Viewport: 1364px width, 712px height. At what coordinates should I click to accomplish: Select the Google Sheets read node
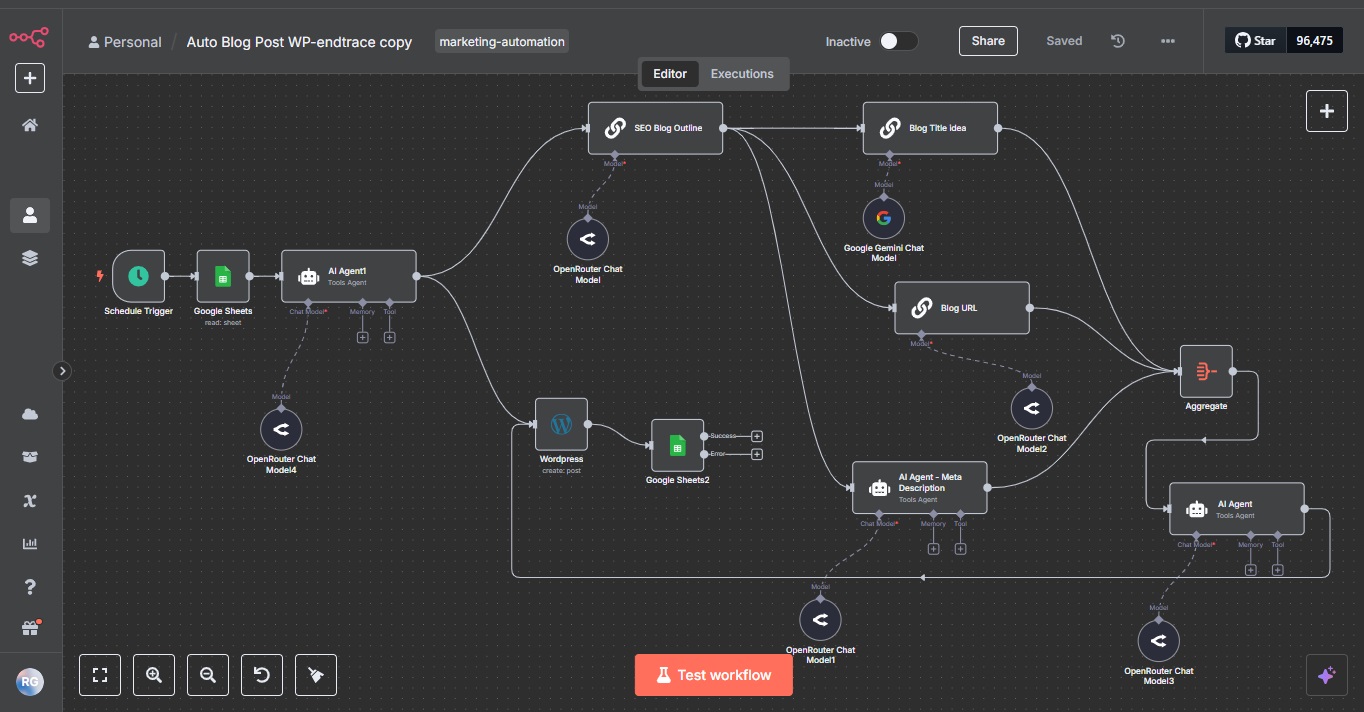tap(222, 276)
